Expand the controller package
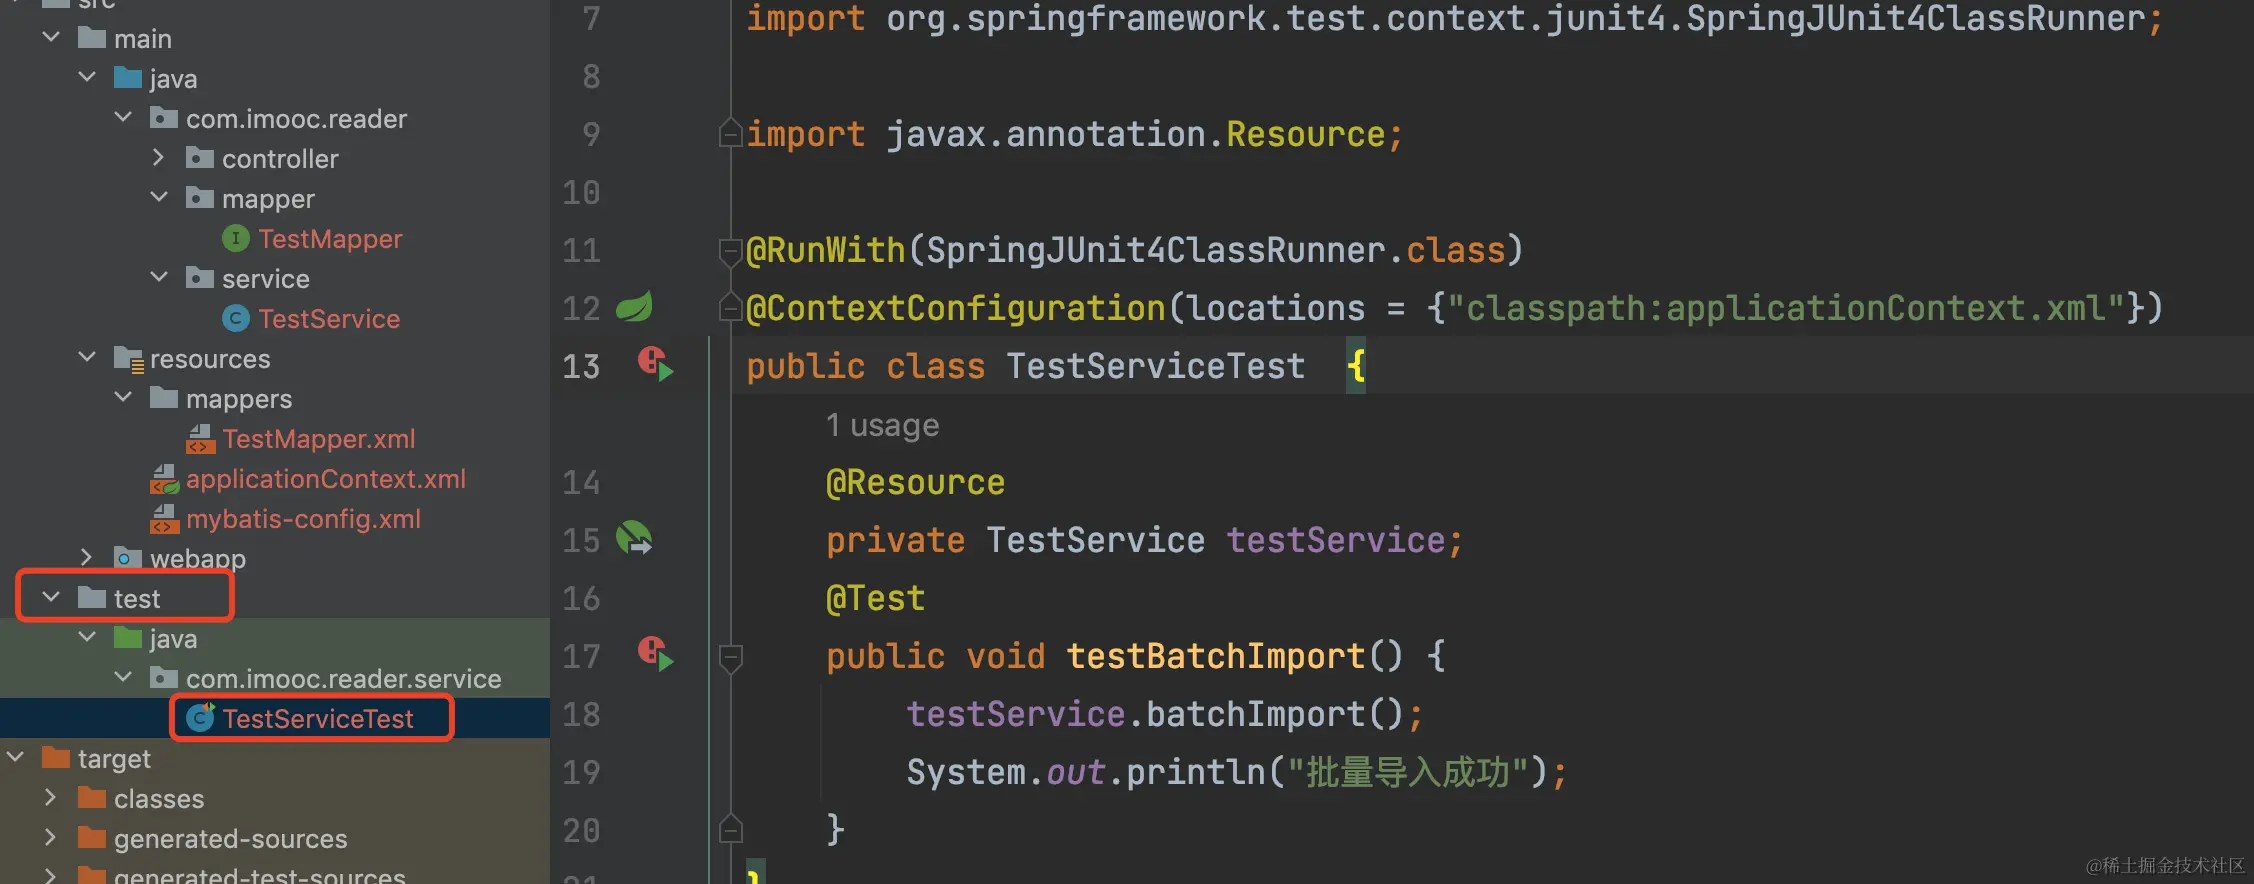Viewport: 2254px width, 884px height. click(x=158, y=158)
